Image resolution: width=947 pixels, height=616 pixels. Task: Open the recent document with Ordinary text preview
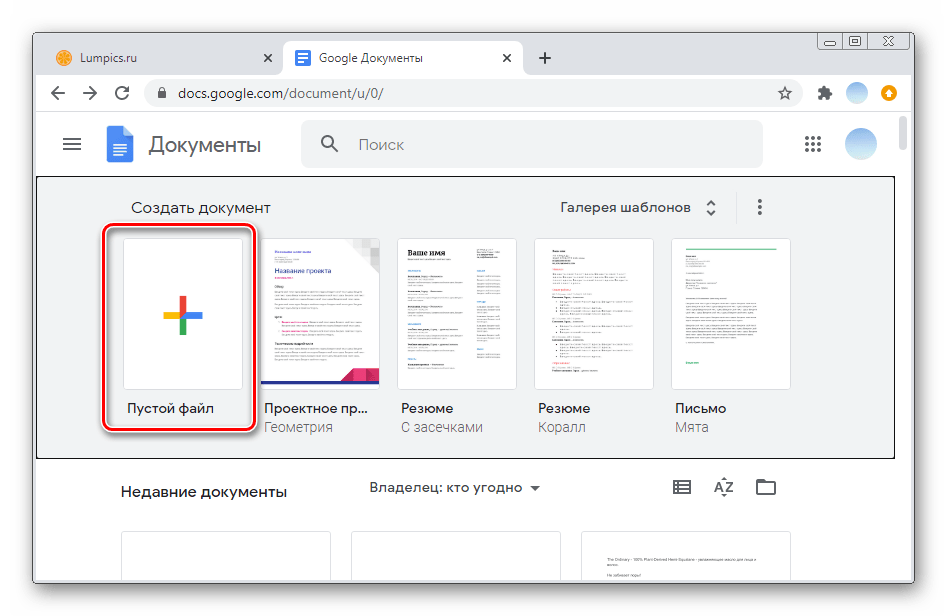pos(685,556)
